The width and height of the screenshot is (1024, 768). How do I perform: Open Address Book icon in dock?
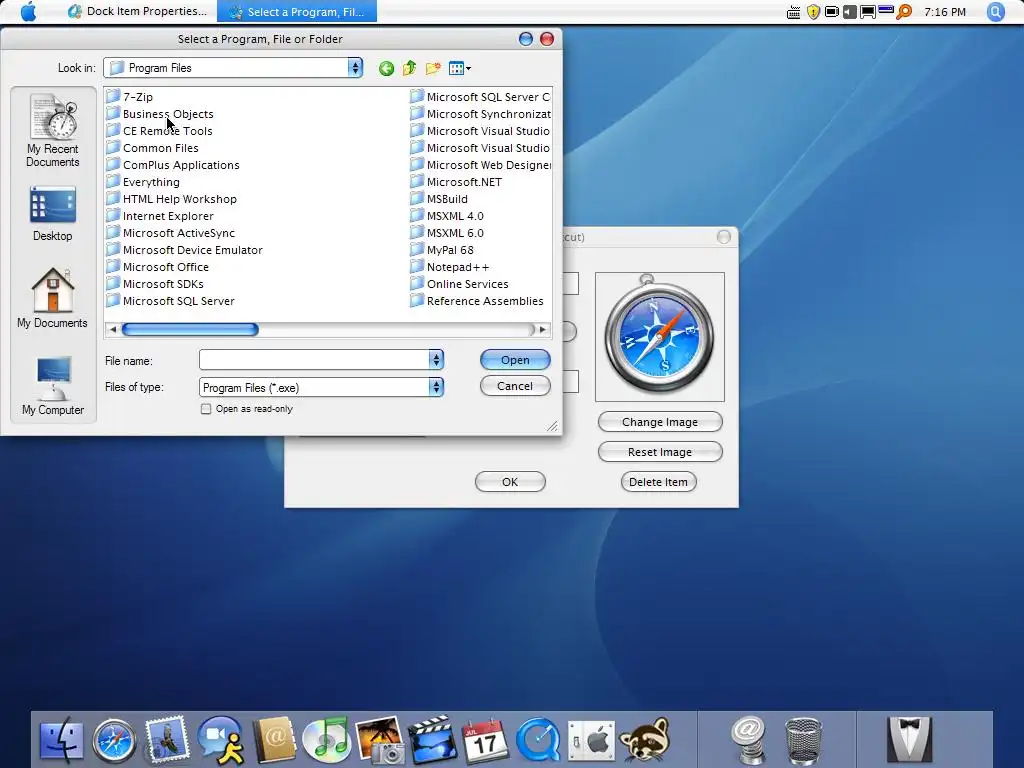click(x=274, y=740)
